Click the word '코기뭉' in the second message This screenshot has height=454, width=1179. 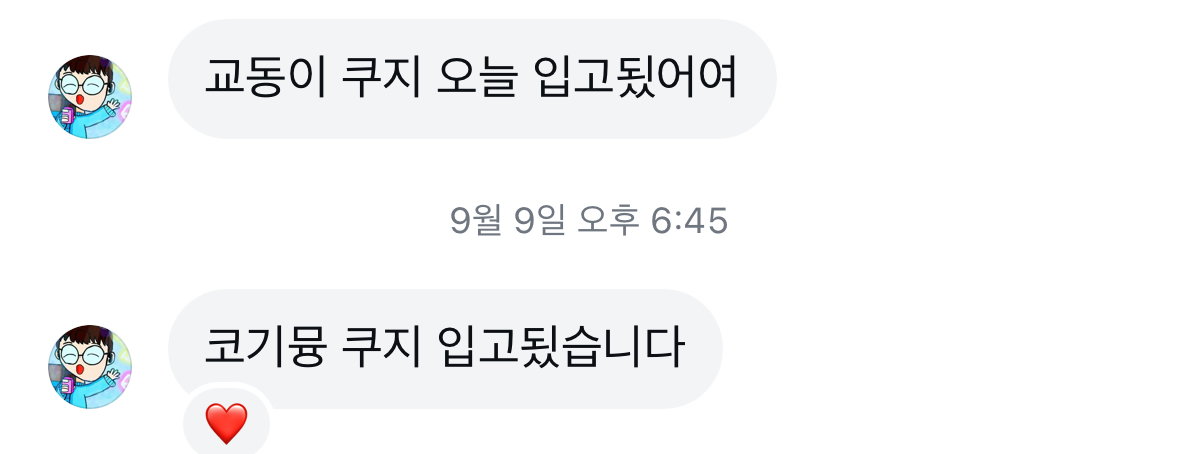(265, 348)
